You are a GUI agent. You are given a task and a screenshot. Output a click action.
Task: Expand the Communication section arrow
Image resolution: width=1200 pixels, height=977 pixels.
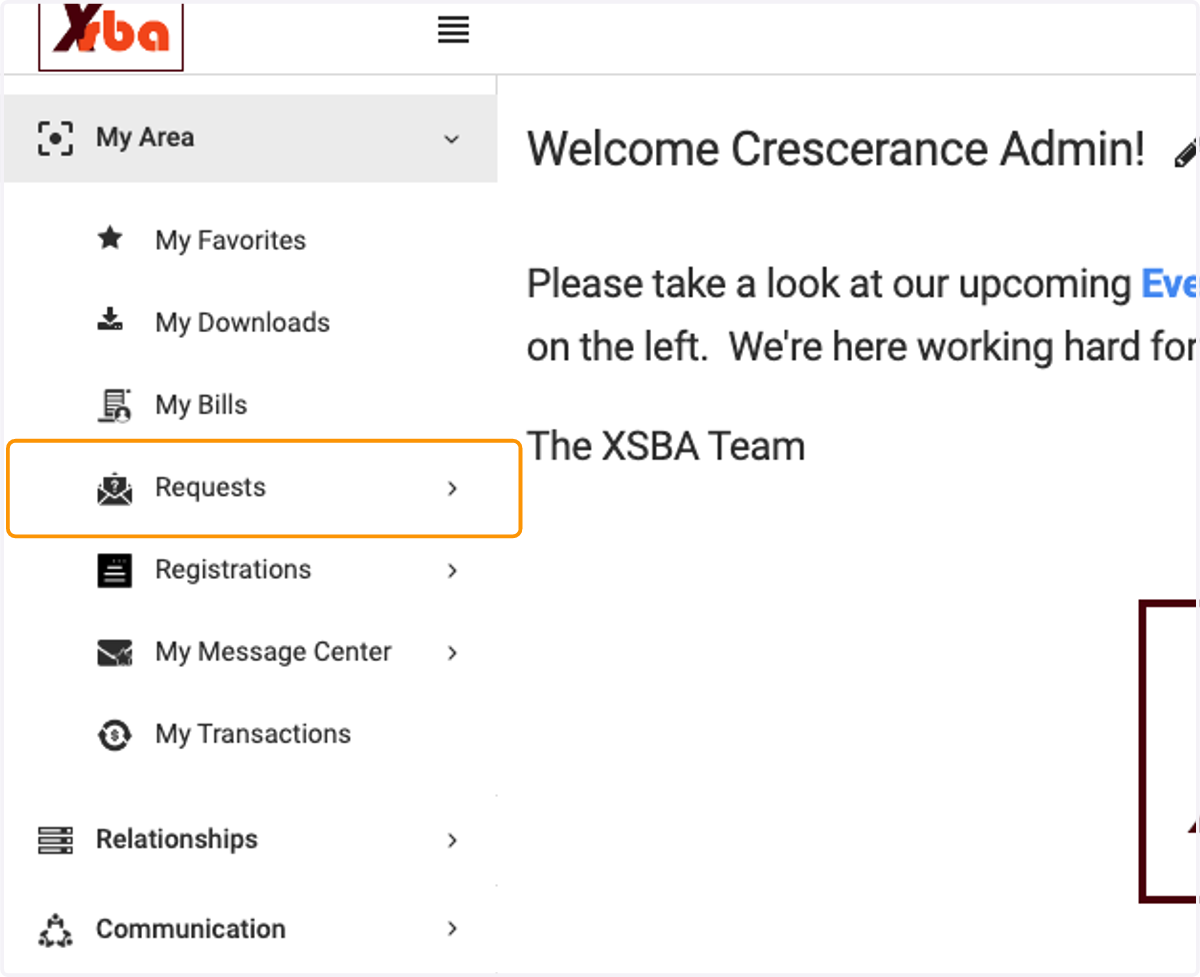(x=452, y=929)
